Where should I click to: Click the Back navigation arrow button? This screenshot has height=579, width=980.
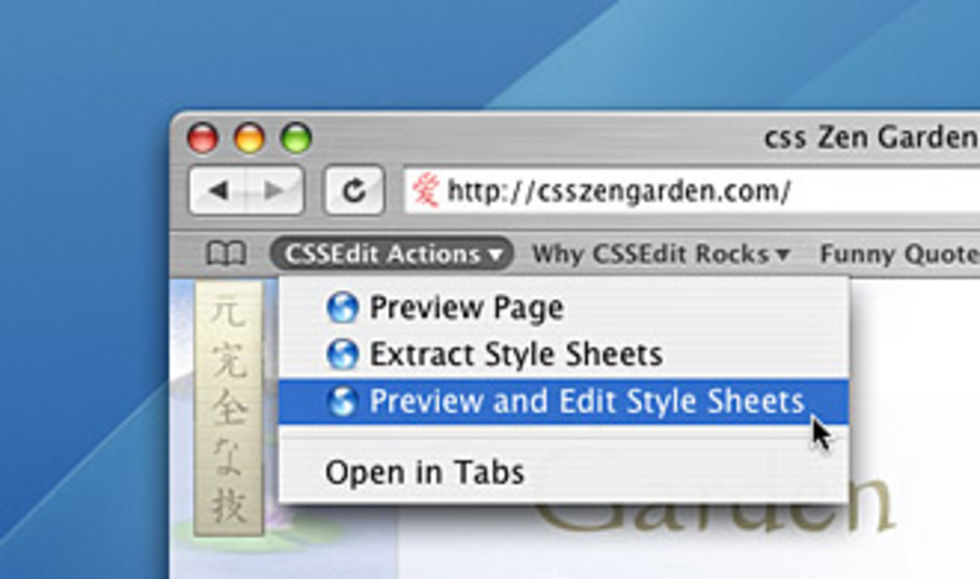click(x=219, y=191)
